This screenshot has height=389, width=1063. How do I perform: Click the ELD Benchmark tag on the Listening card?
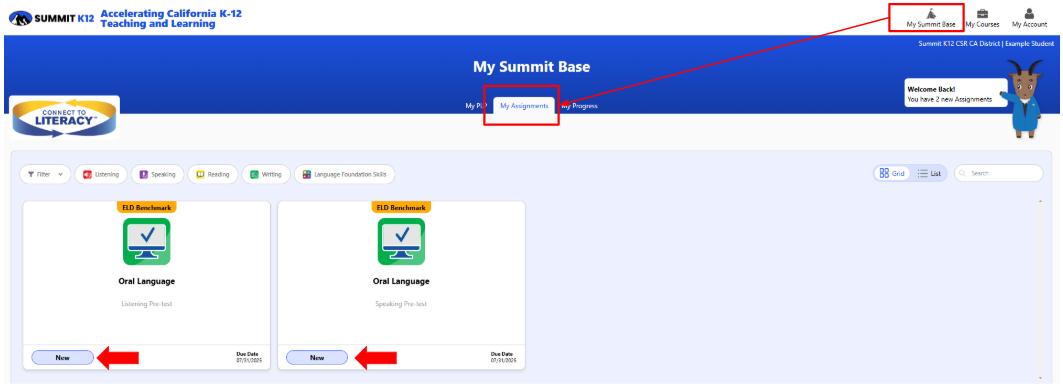coord(146,207)
